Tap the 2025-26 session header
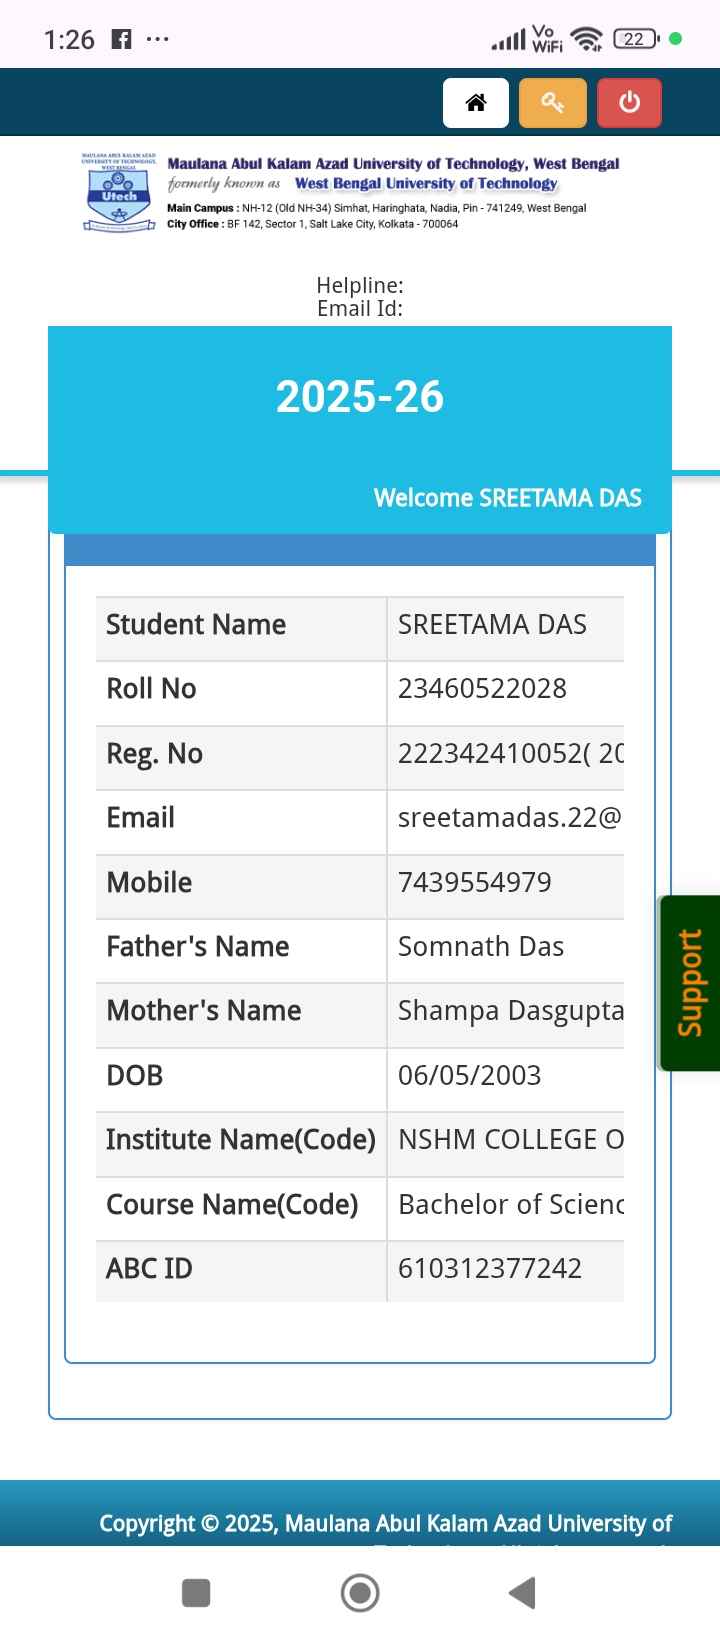Screen dimensions: 720x1640 [x=360, y=397]
